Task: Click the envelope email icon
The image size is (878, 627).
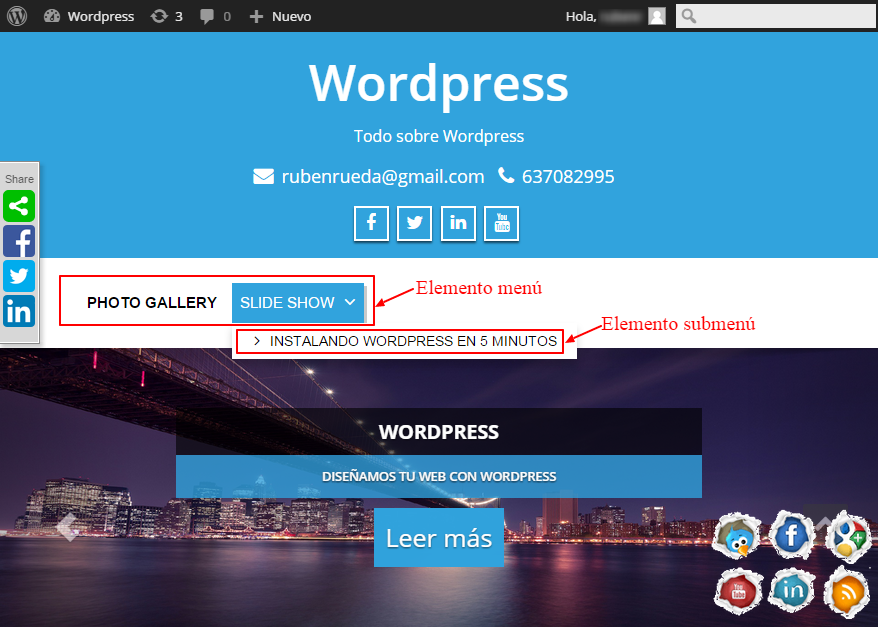Action: point(263,176)
